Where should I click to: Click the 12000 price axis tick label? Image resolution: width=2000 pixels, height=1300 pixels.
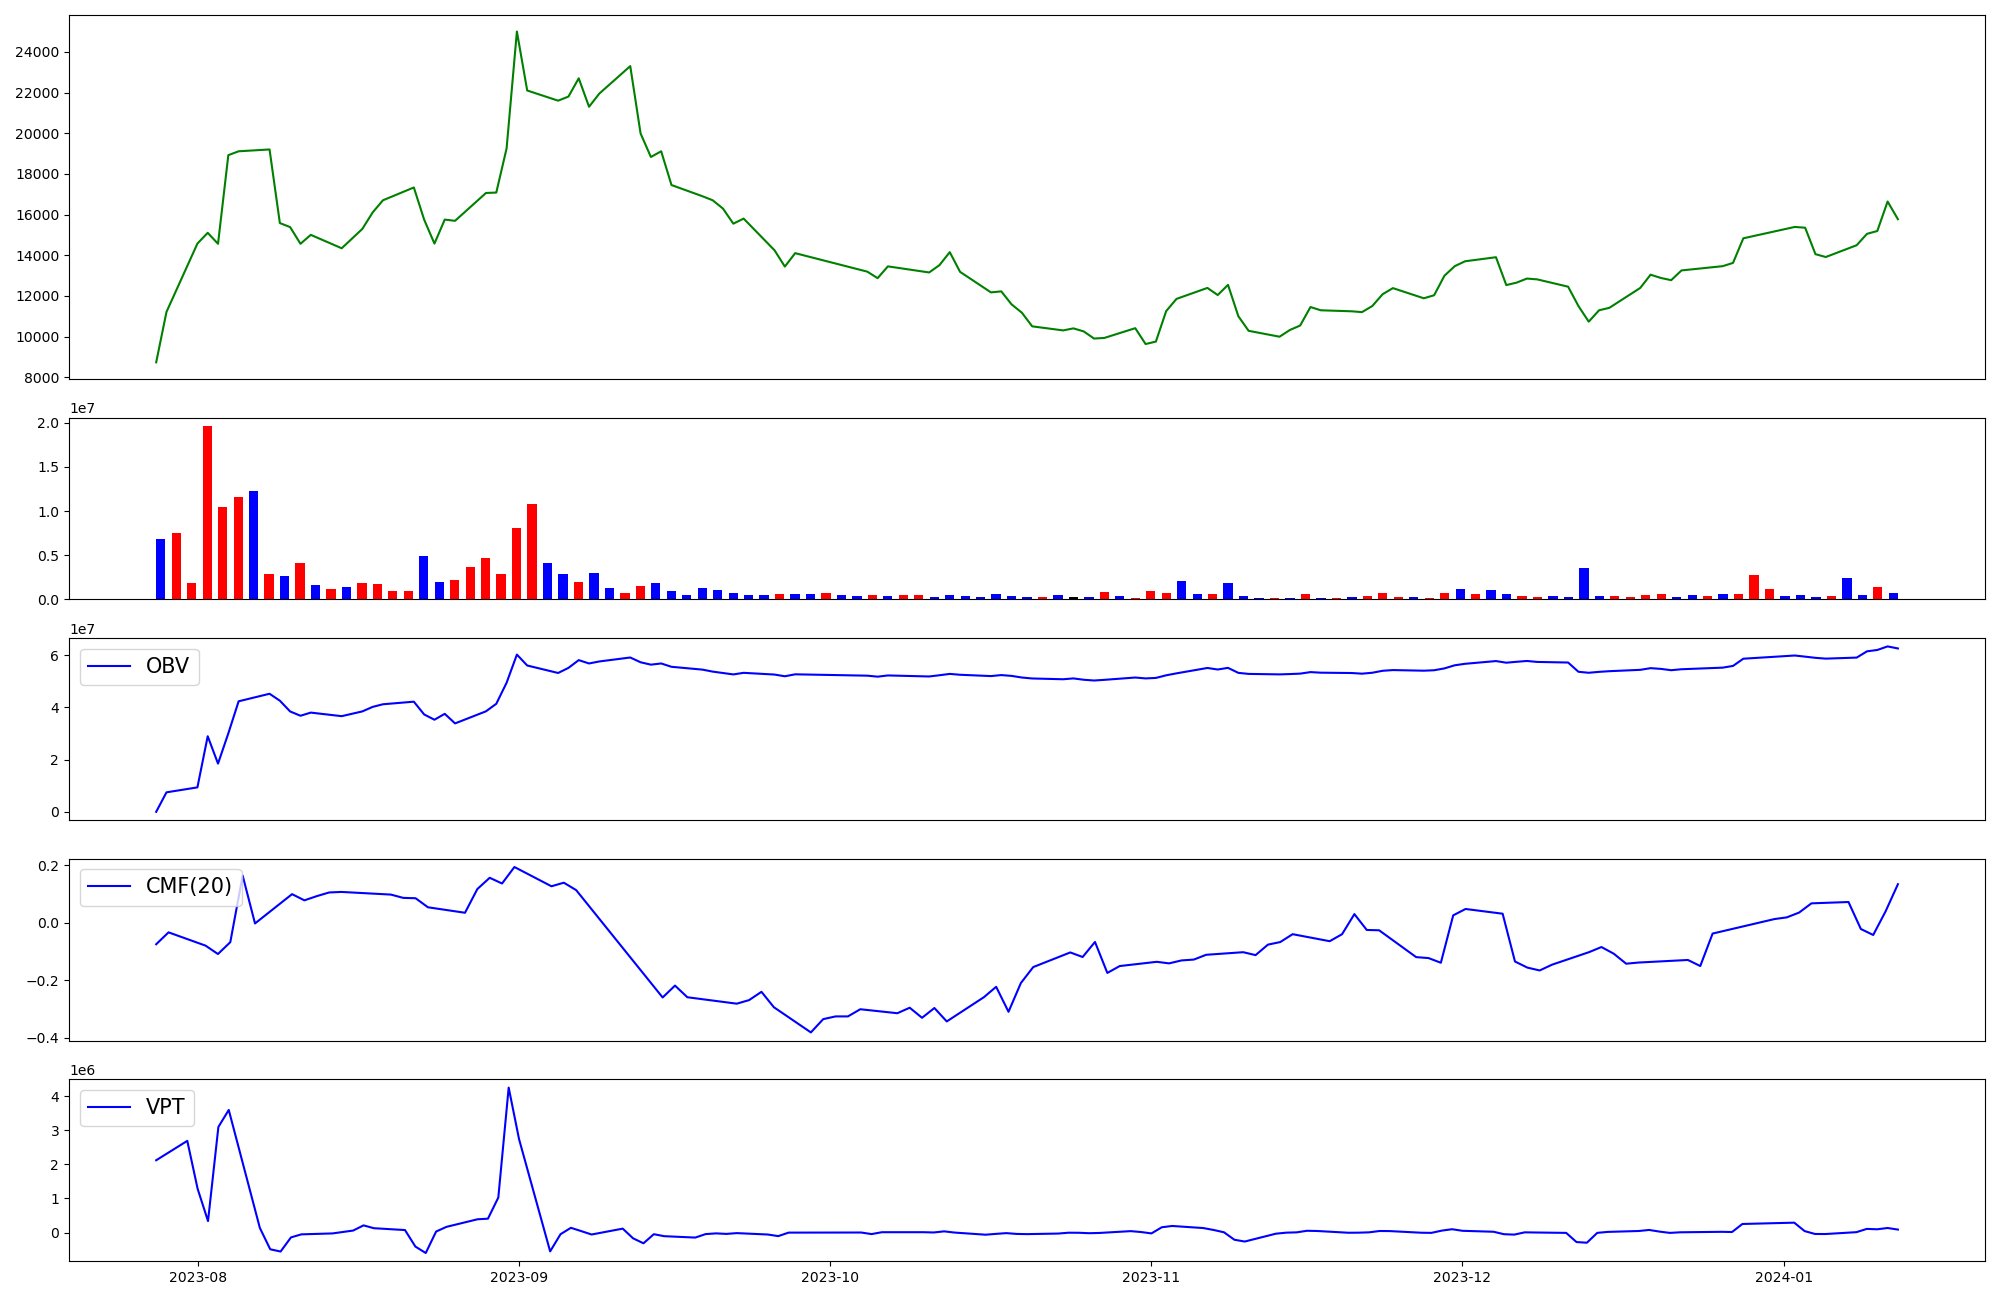(x=38, y=296)
